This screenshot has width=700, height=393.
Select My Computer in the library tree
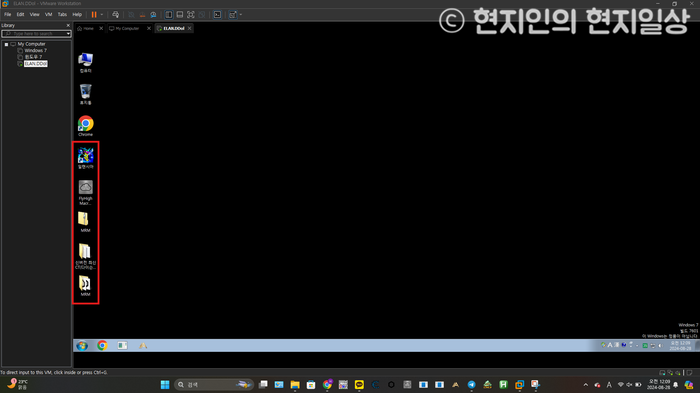tap(31, 44)
